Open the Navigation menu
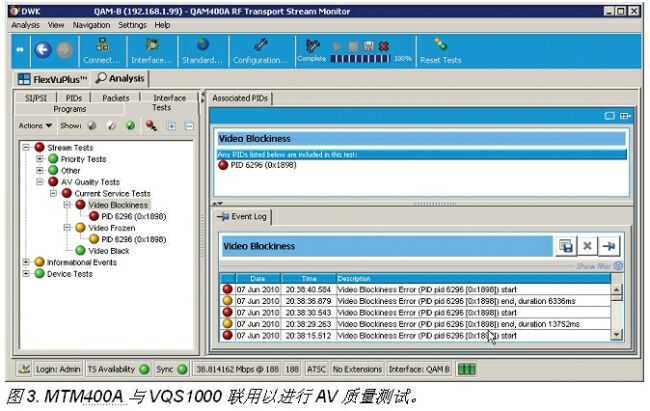Screen dimensions: 650x411 91,25
